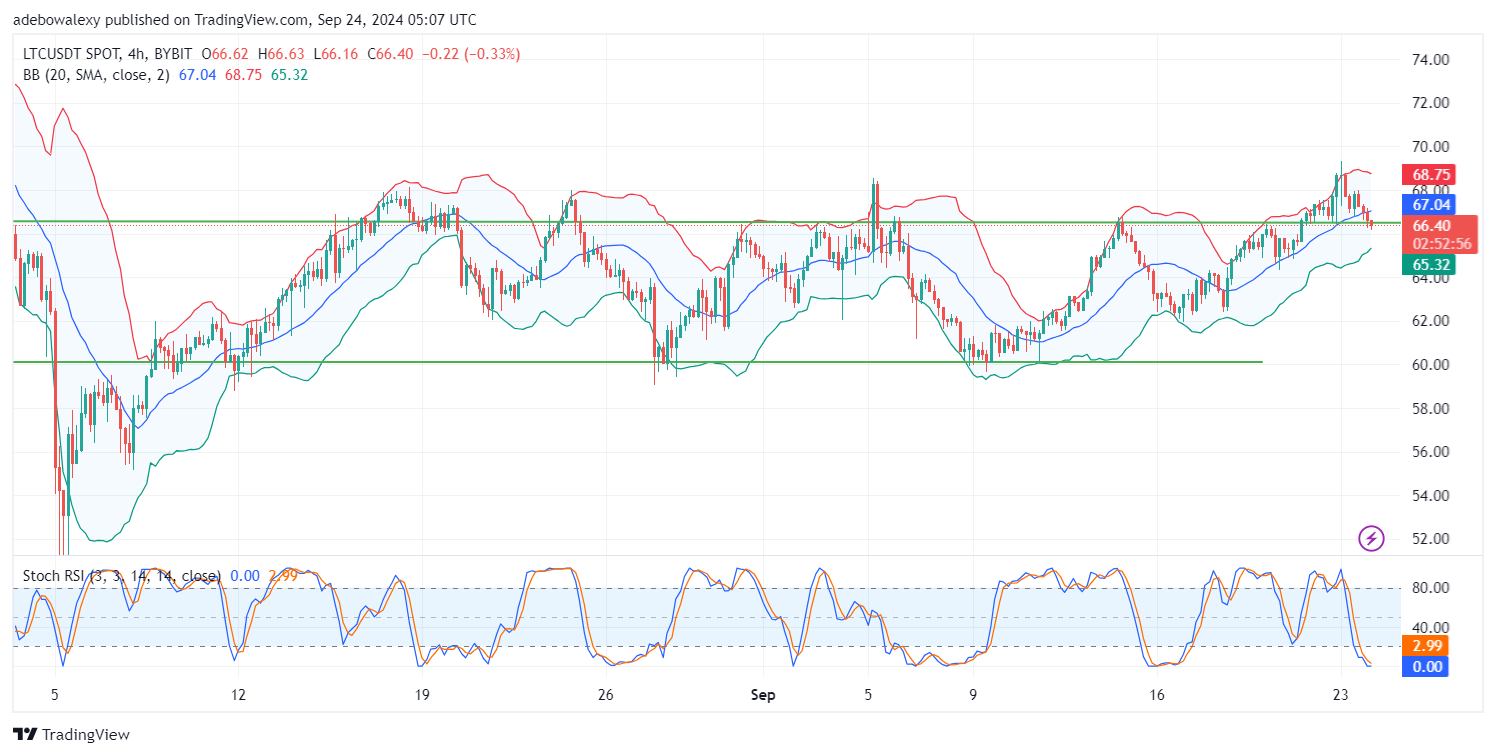The width and height of the screenshot is (1496, 756).
Task: Click the -0.22 (-0.33%) price change value
Action: pyautogui.click(x=470, y=54)
